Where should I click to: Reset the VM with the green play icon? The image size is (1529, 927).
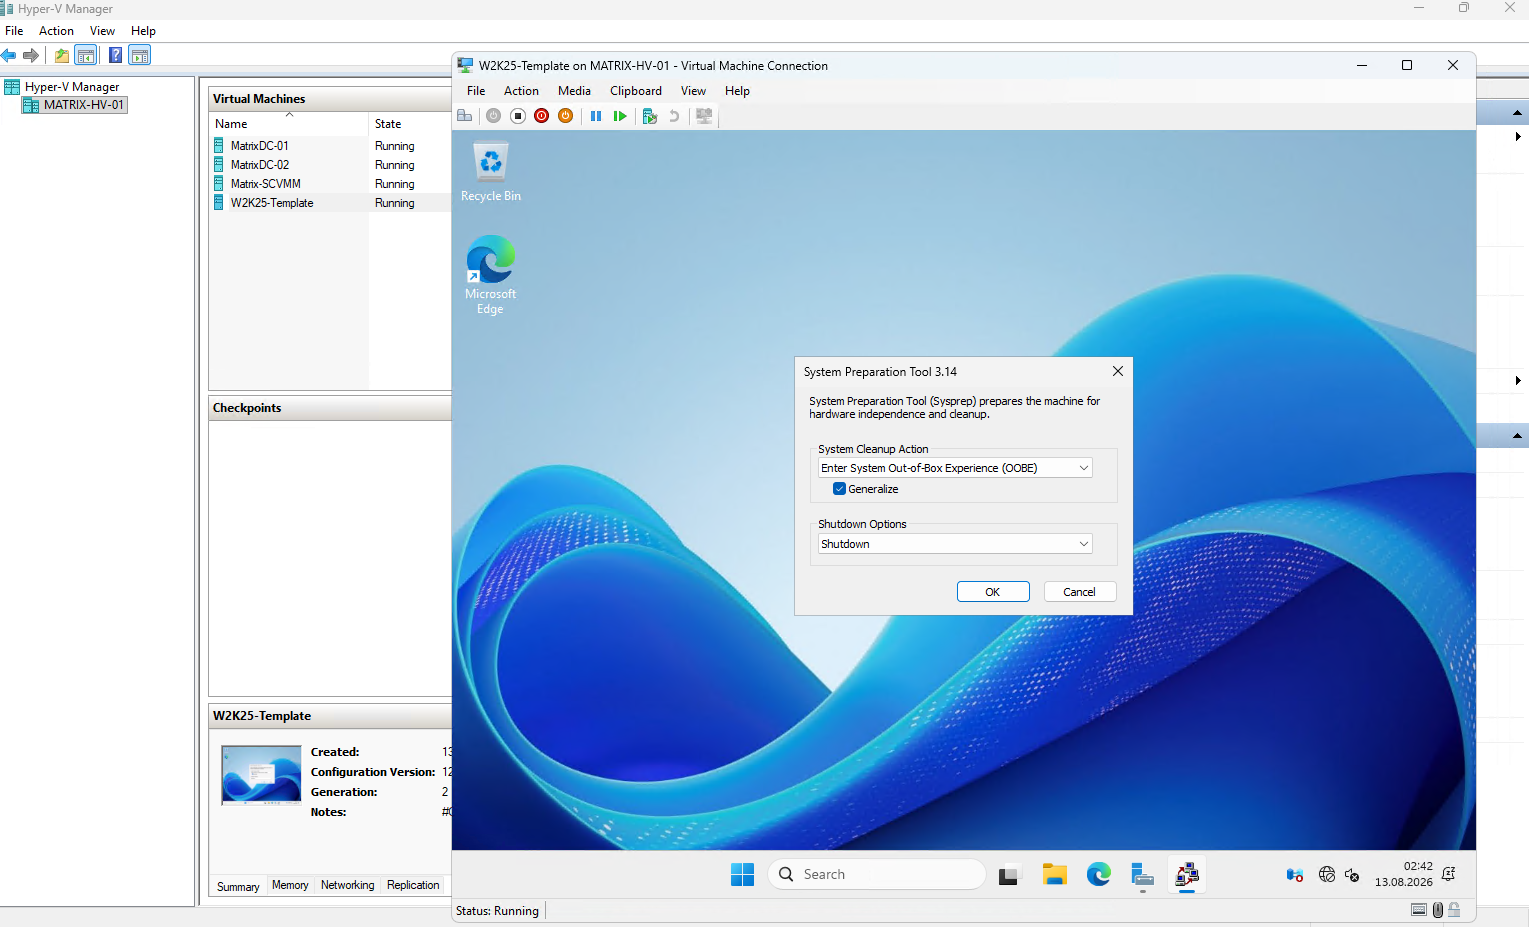click(x=620, y=116)
